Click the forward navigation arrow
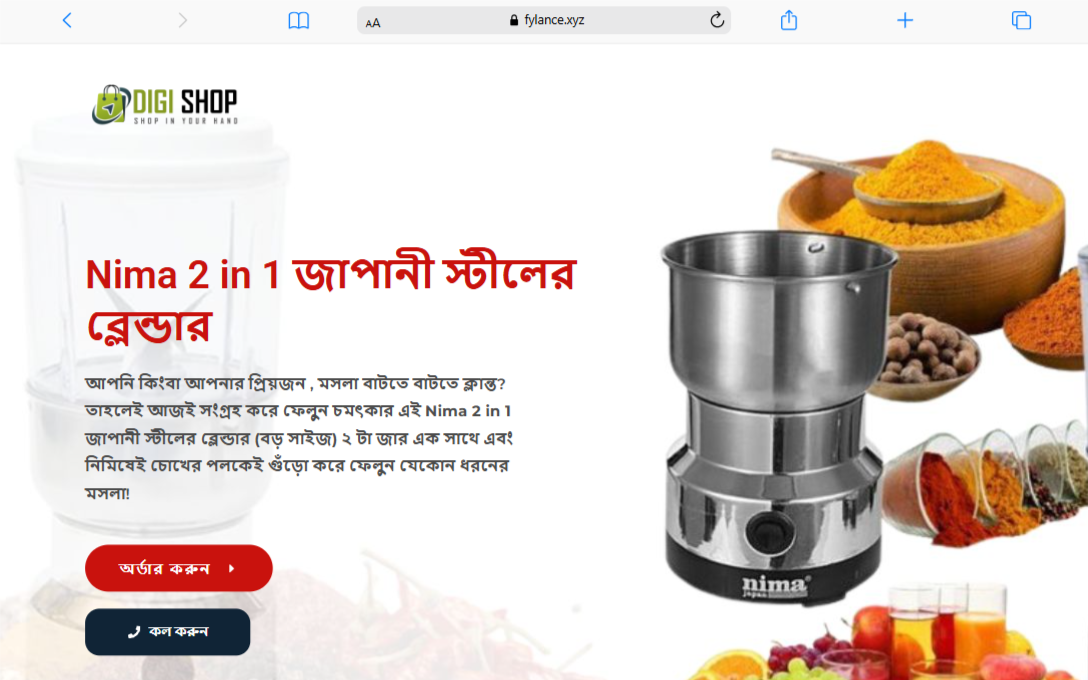Screen dimensions: 1088x680 pyautogui.click(x=182, y=20)
